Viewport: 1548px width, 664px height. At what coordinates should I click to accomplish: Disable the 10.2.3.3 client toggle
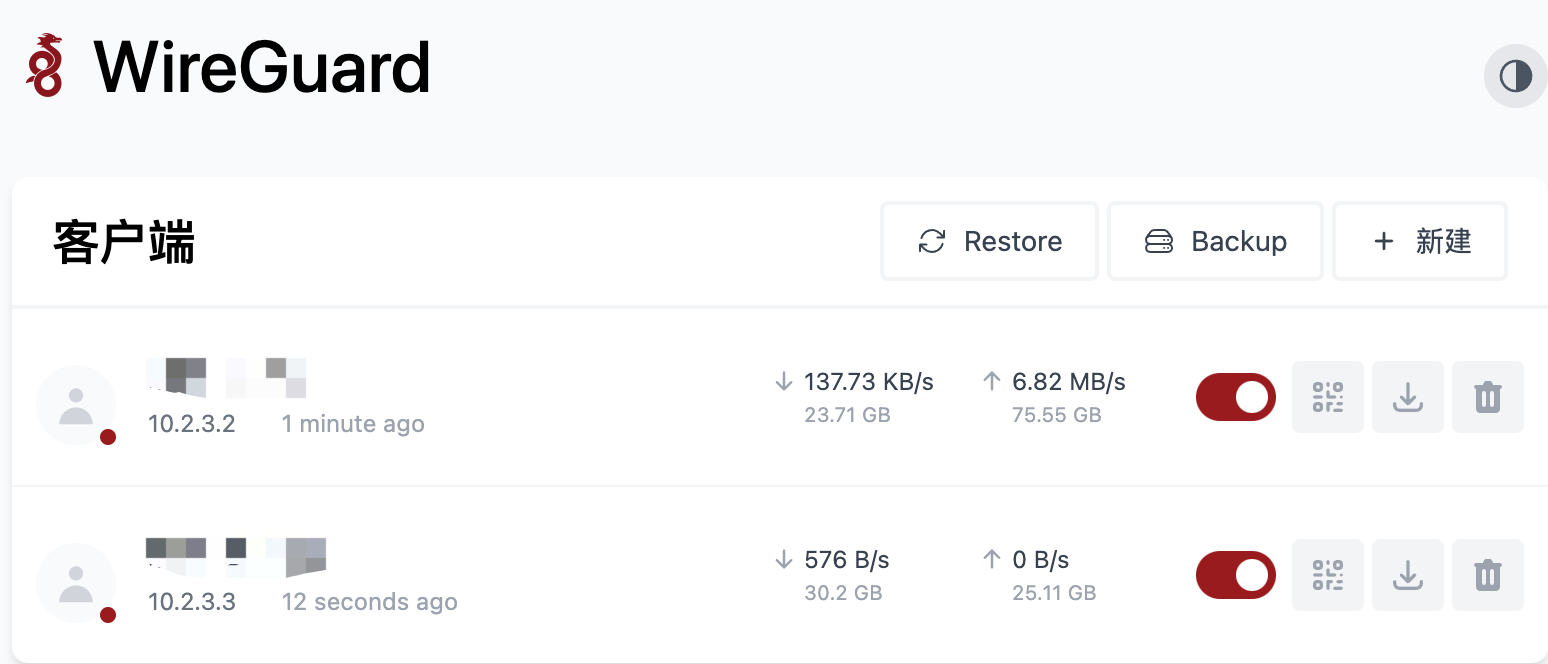click(x=1236, y=575)
